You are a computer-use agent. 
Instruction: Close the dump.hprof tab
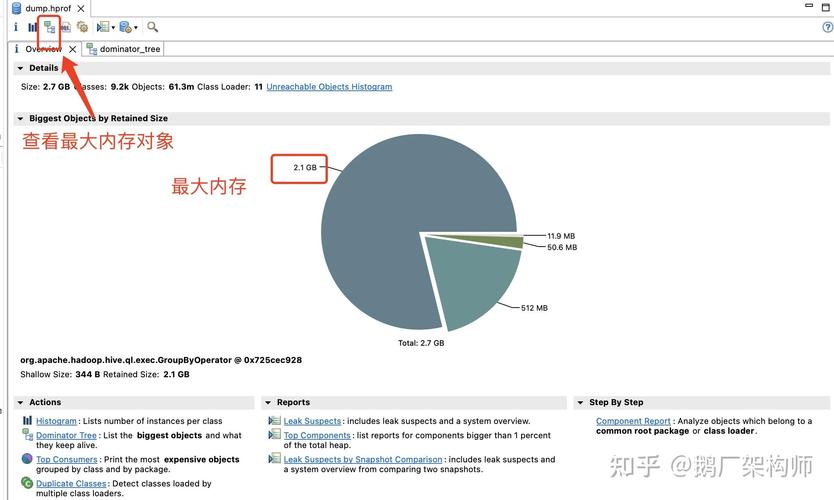click(x=81, y=9)
